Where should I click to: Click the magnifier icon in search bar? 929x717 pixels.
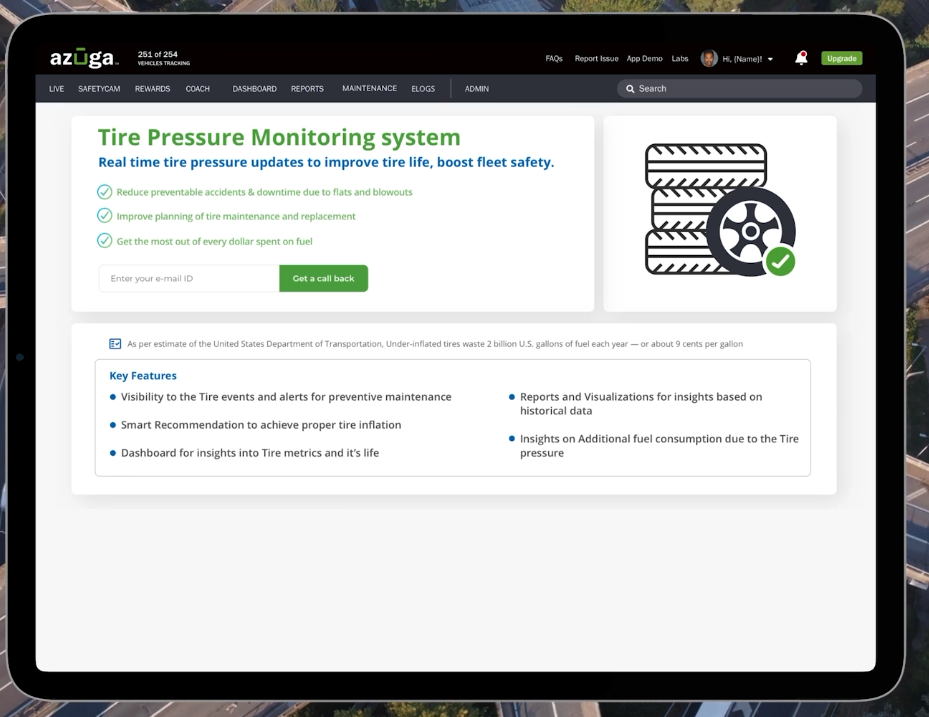coord(630,89)
